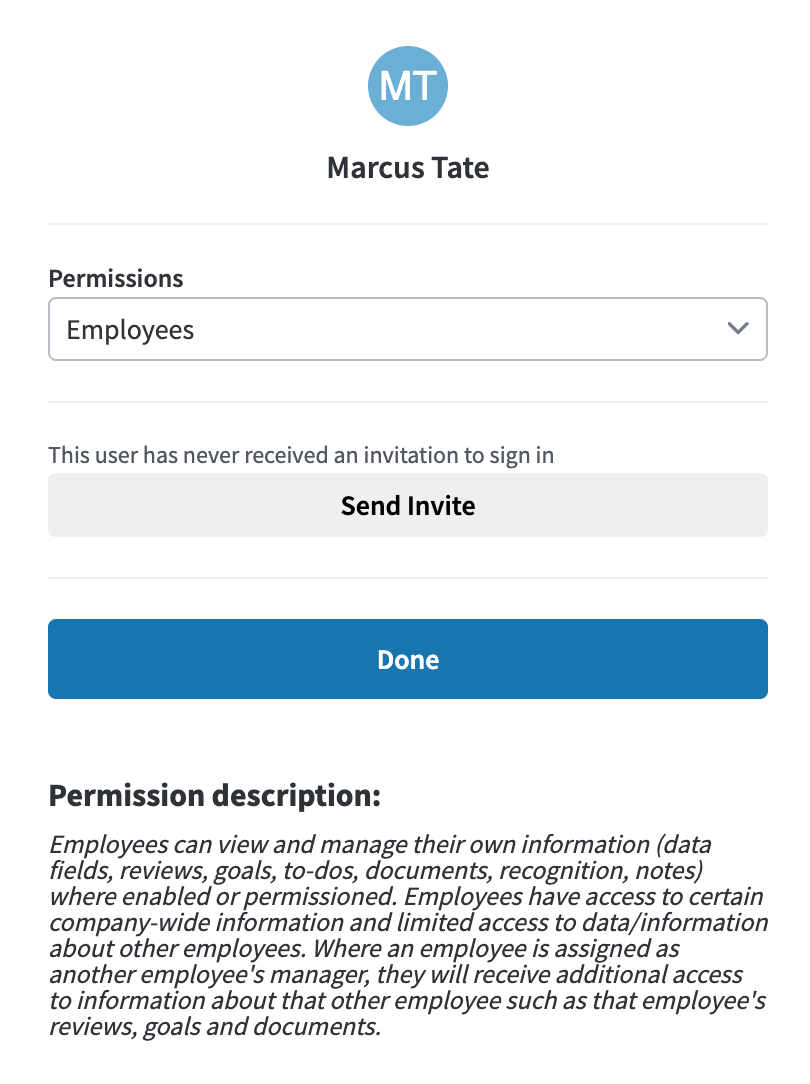The height and width of the screenshot is (1084, 810).
Task: Select the Employees value text in the dropdown
Action: click(x=130, y=330)
